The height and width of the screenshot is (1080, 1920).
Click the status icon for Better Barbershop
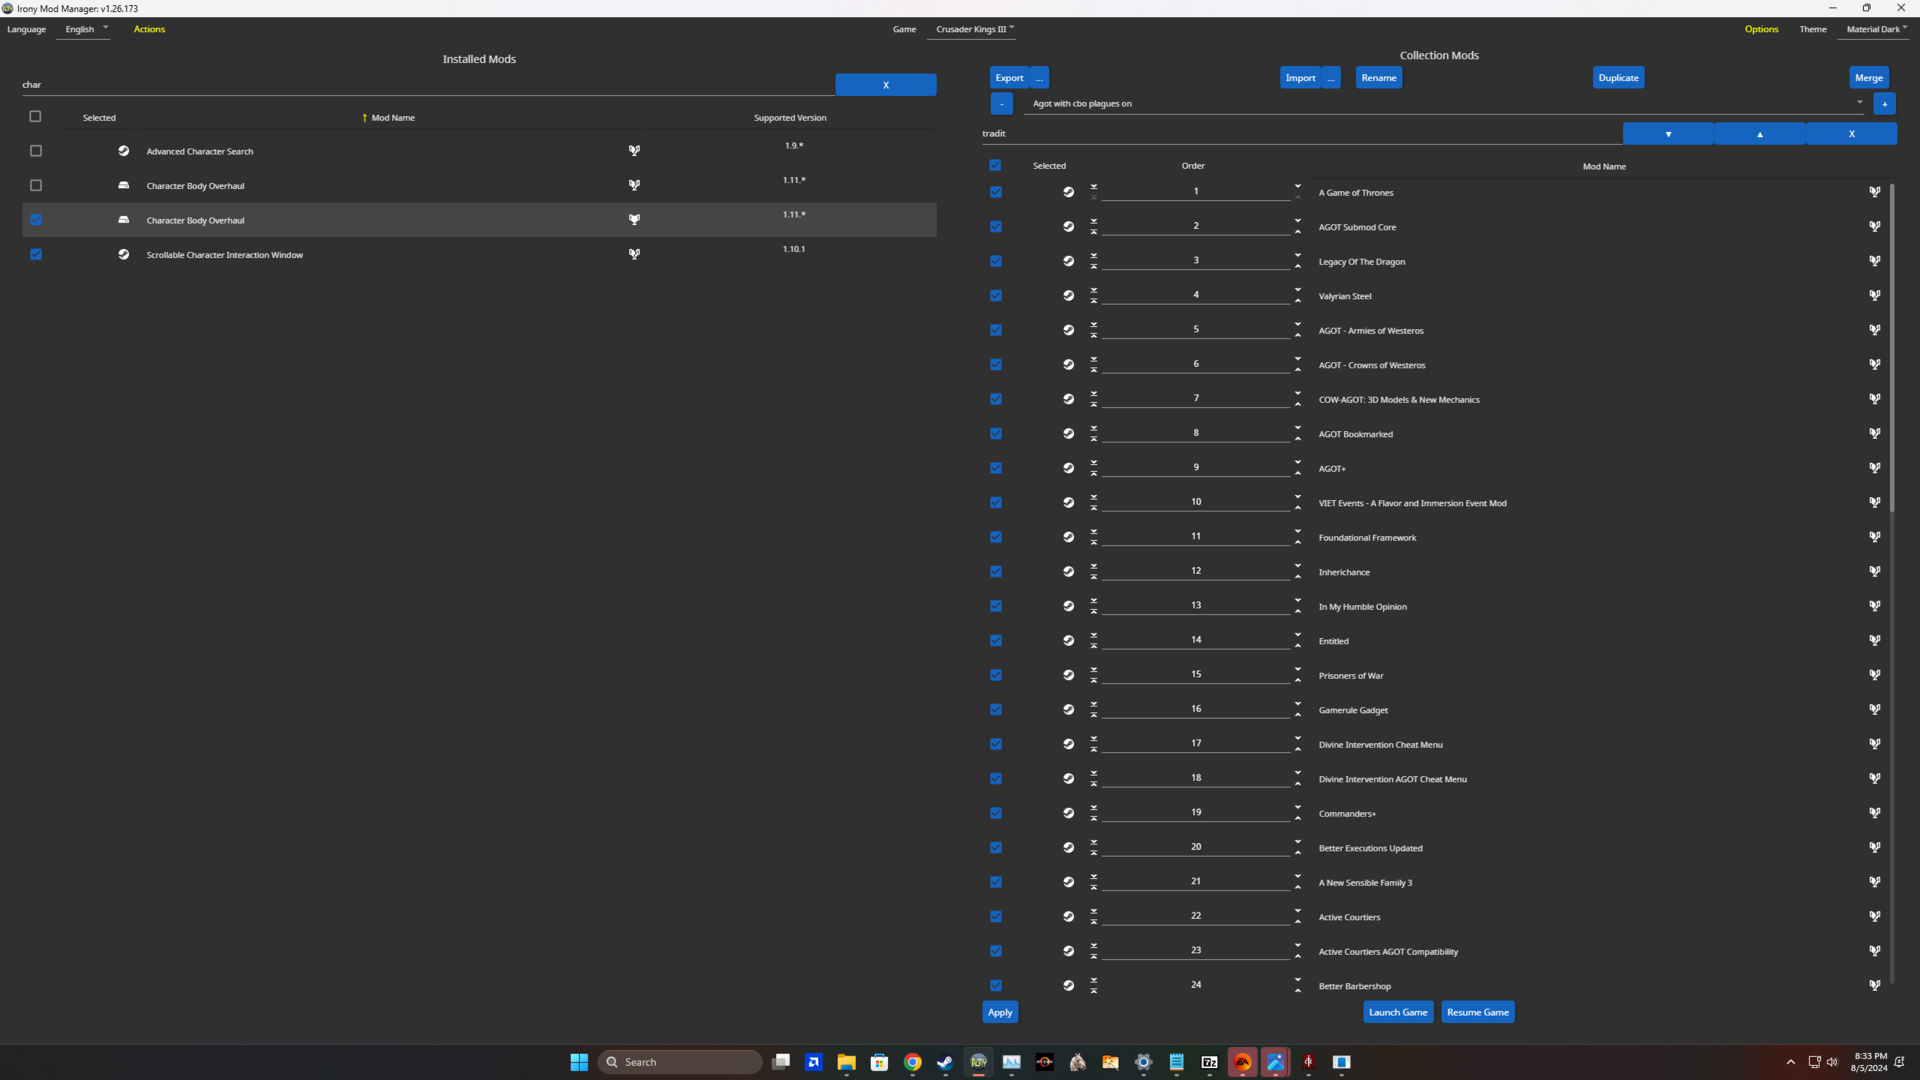coord(1875,985)
